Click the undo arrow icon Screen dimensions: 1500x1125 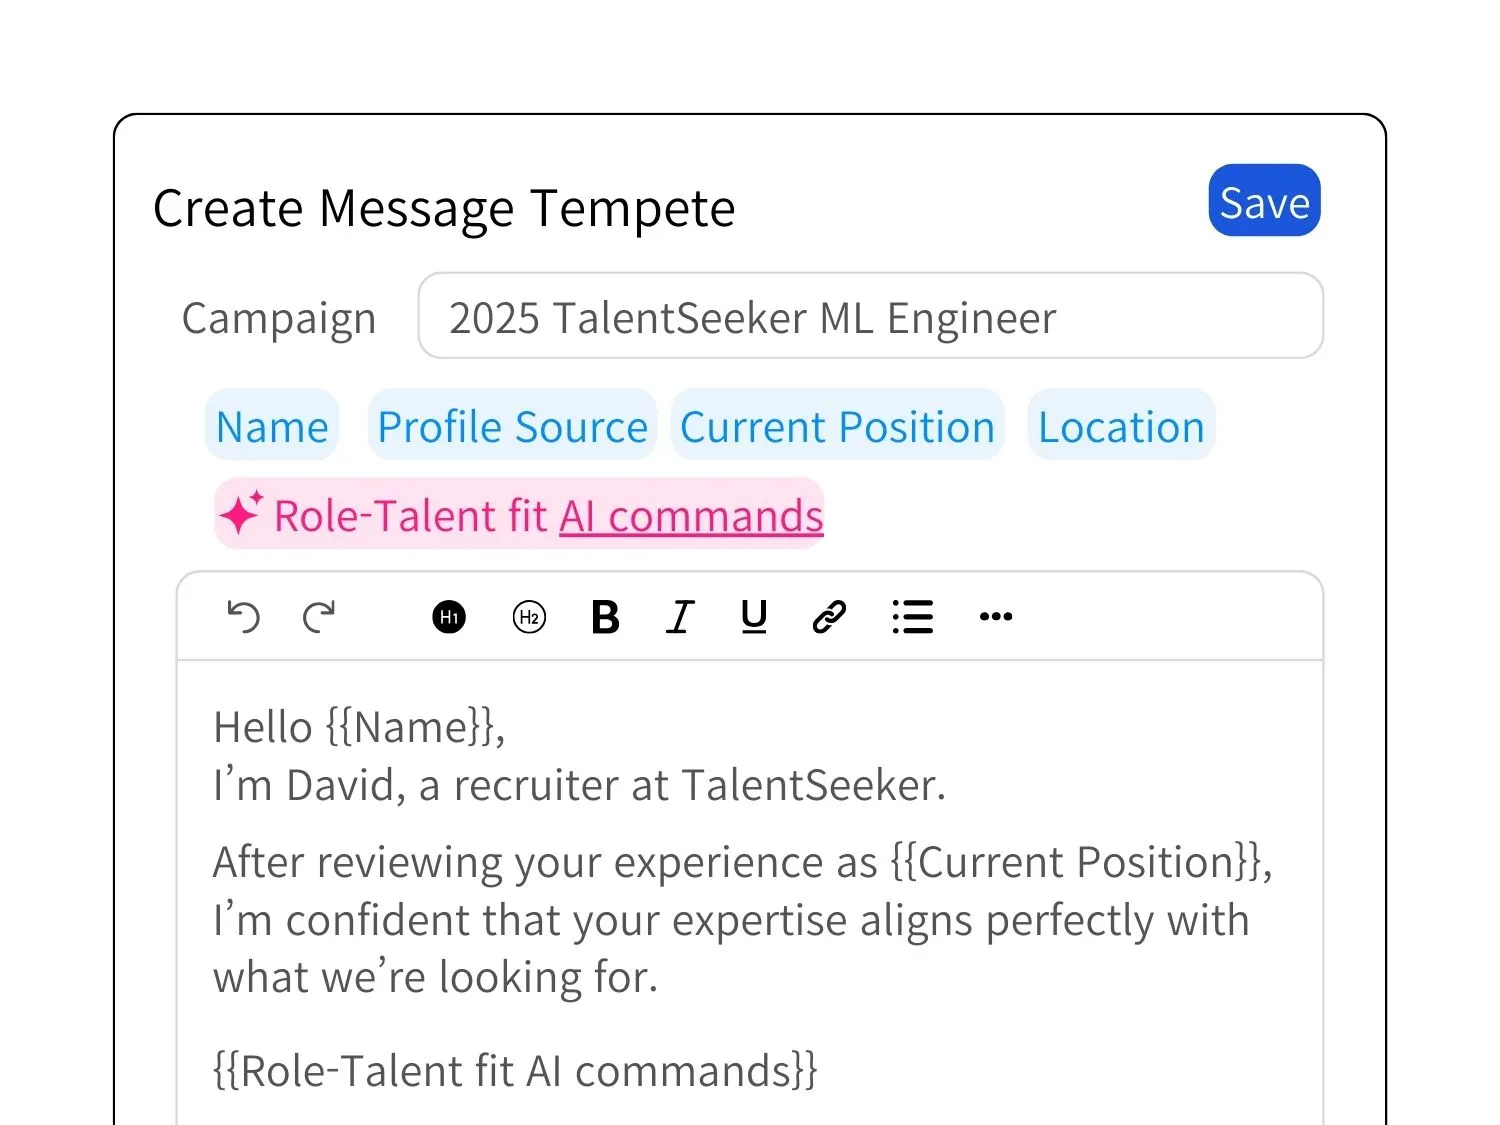pyautogui.click(x=243, y=617)
